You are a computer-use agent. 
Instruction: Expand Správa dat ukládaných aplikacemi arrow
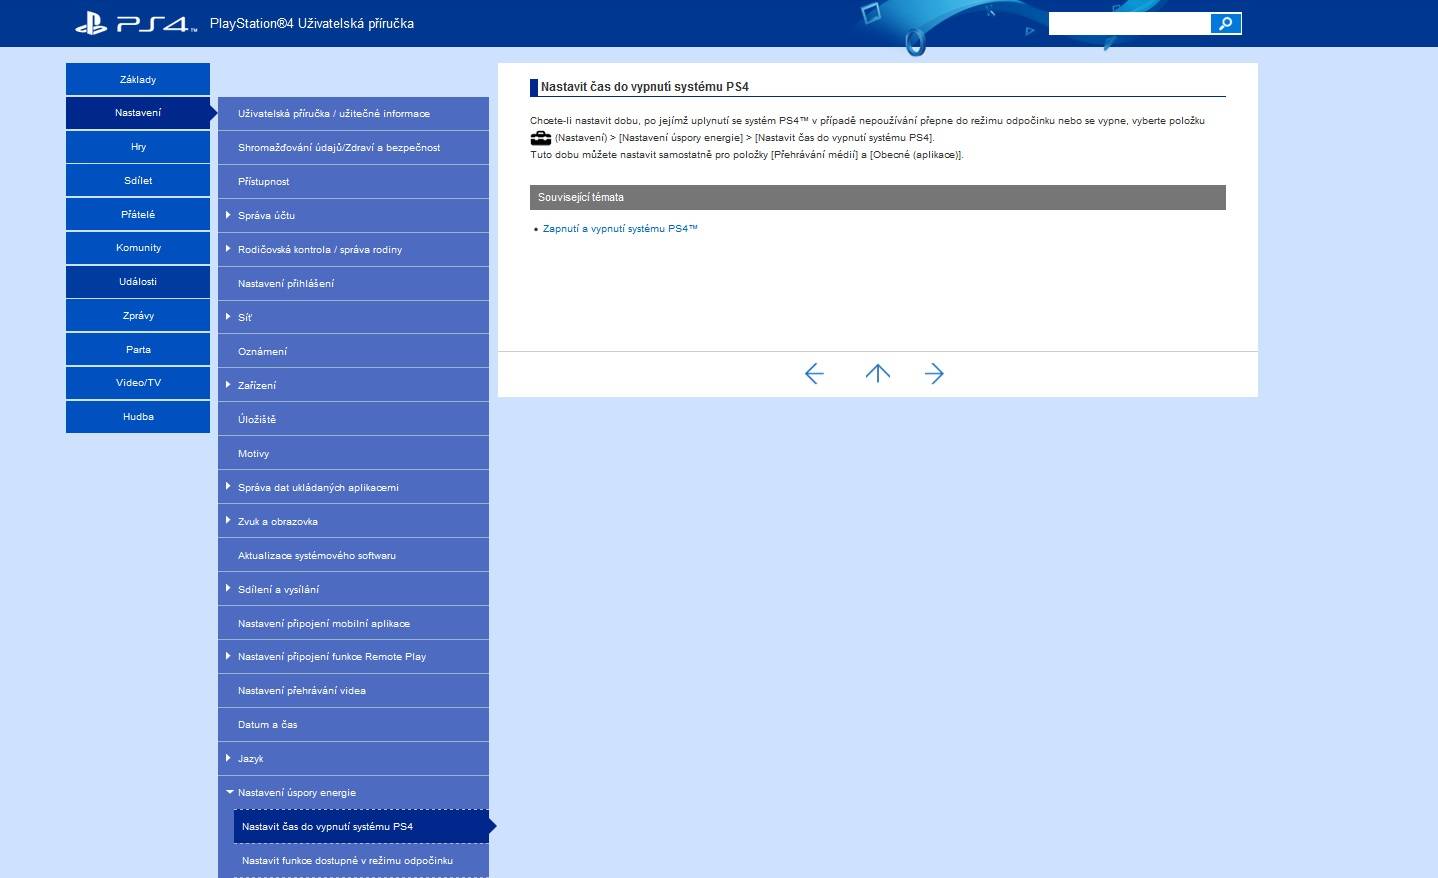(228, 487)
